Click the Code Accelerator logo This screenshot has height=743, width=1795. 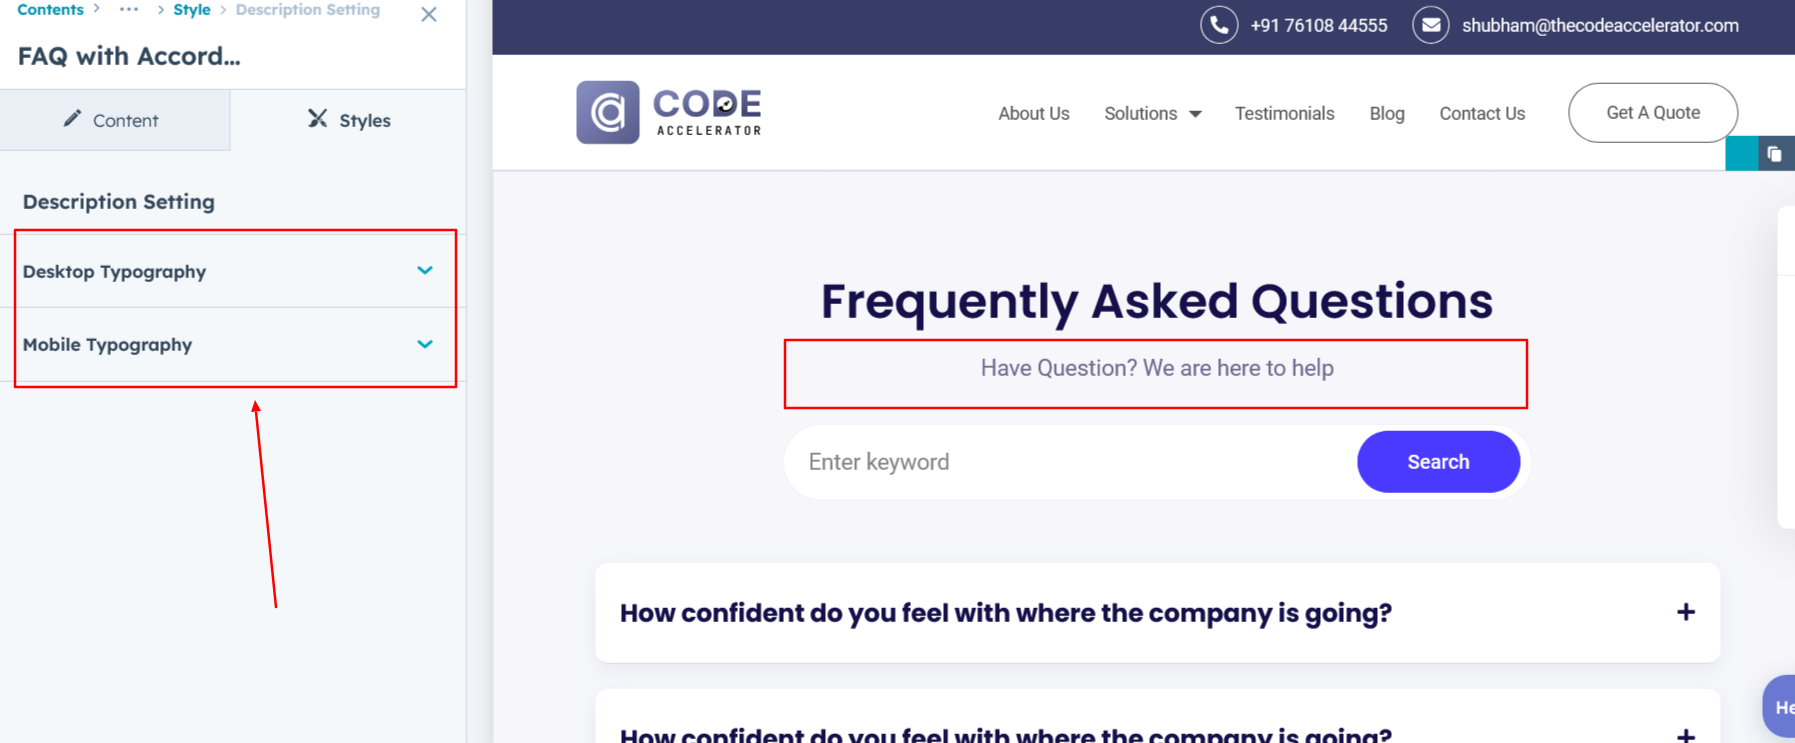point(669,113)
